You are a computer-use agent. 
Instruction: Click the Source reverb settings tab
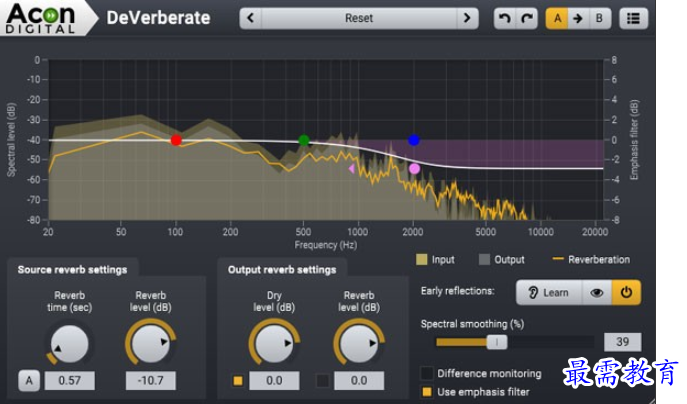tap(72, 269)
